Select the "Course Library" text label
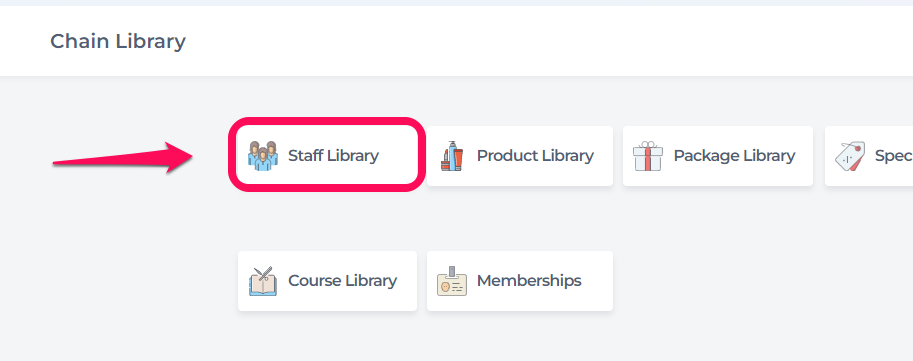913x361 pixels. (x=342, y=281)
